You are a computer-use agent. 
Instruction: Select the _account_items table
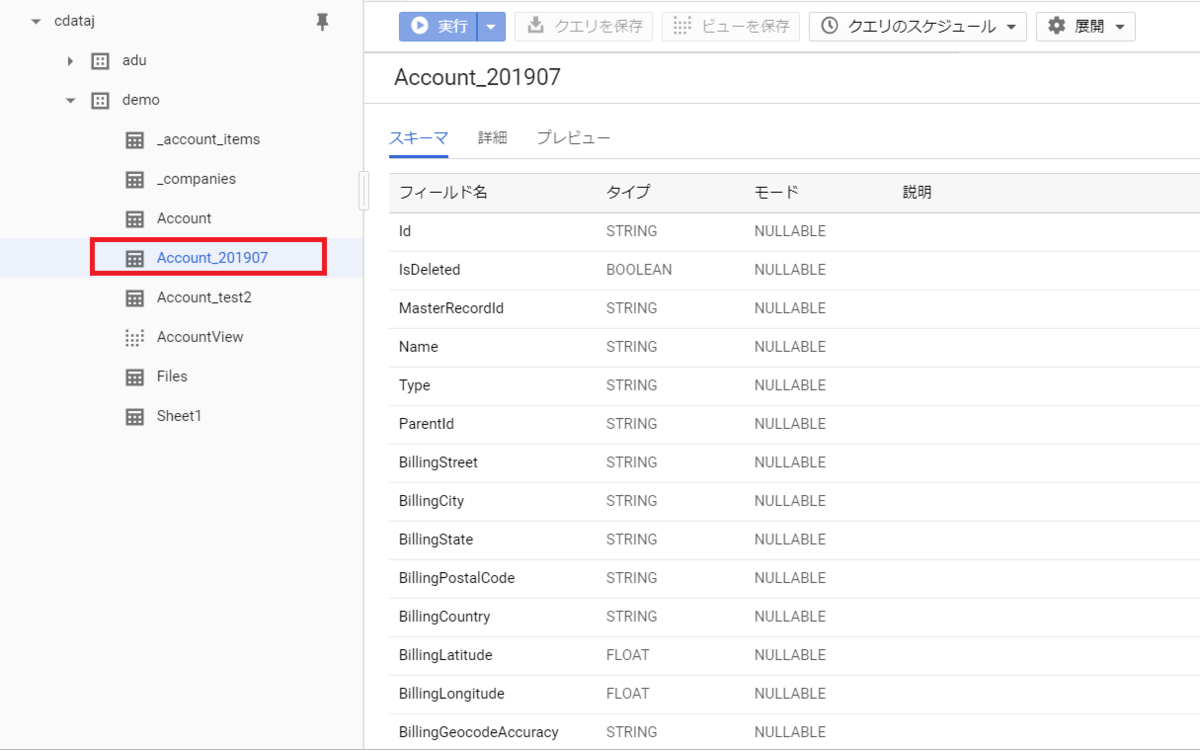click(208, 140)
